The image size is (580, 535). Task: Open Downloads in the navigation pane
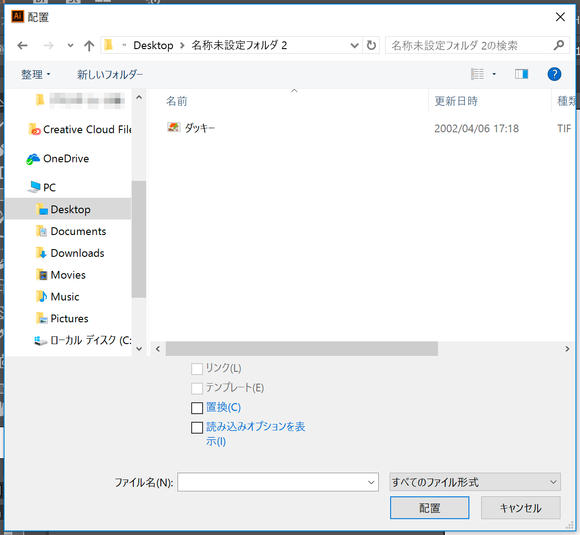pyautogui.click(x=70, y=253)
